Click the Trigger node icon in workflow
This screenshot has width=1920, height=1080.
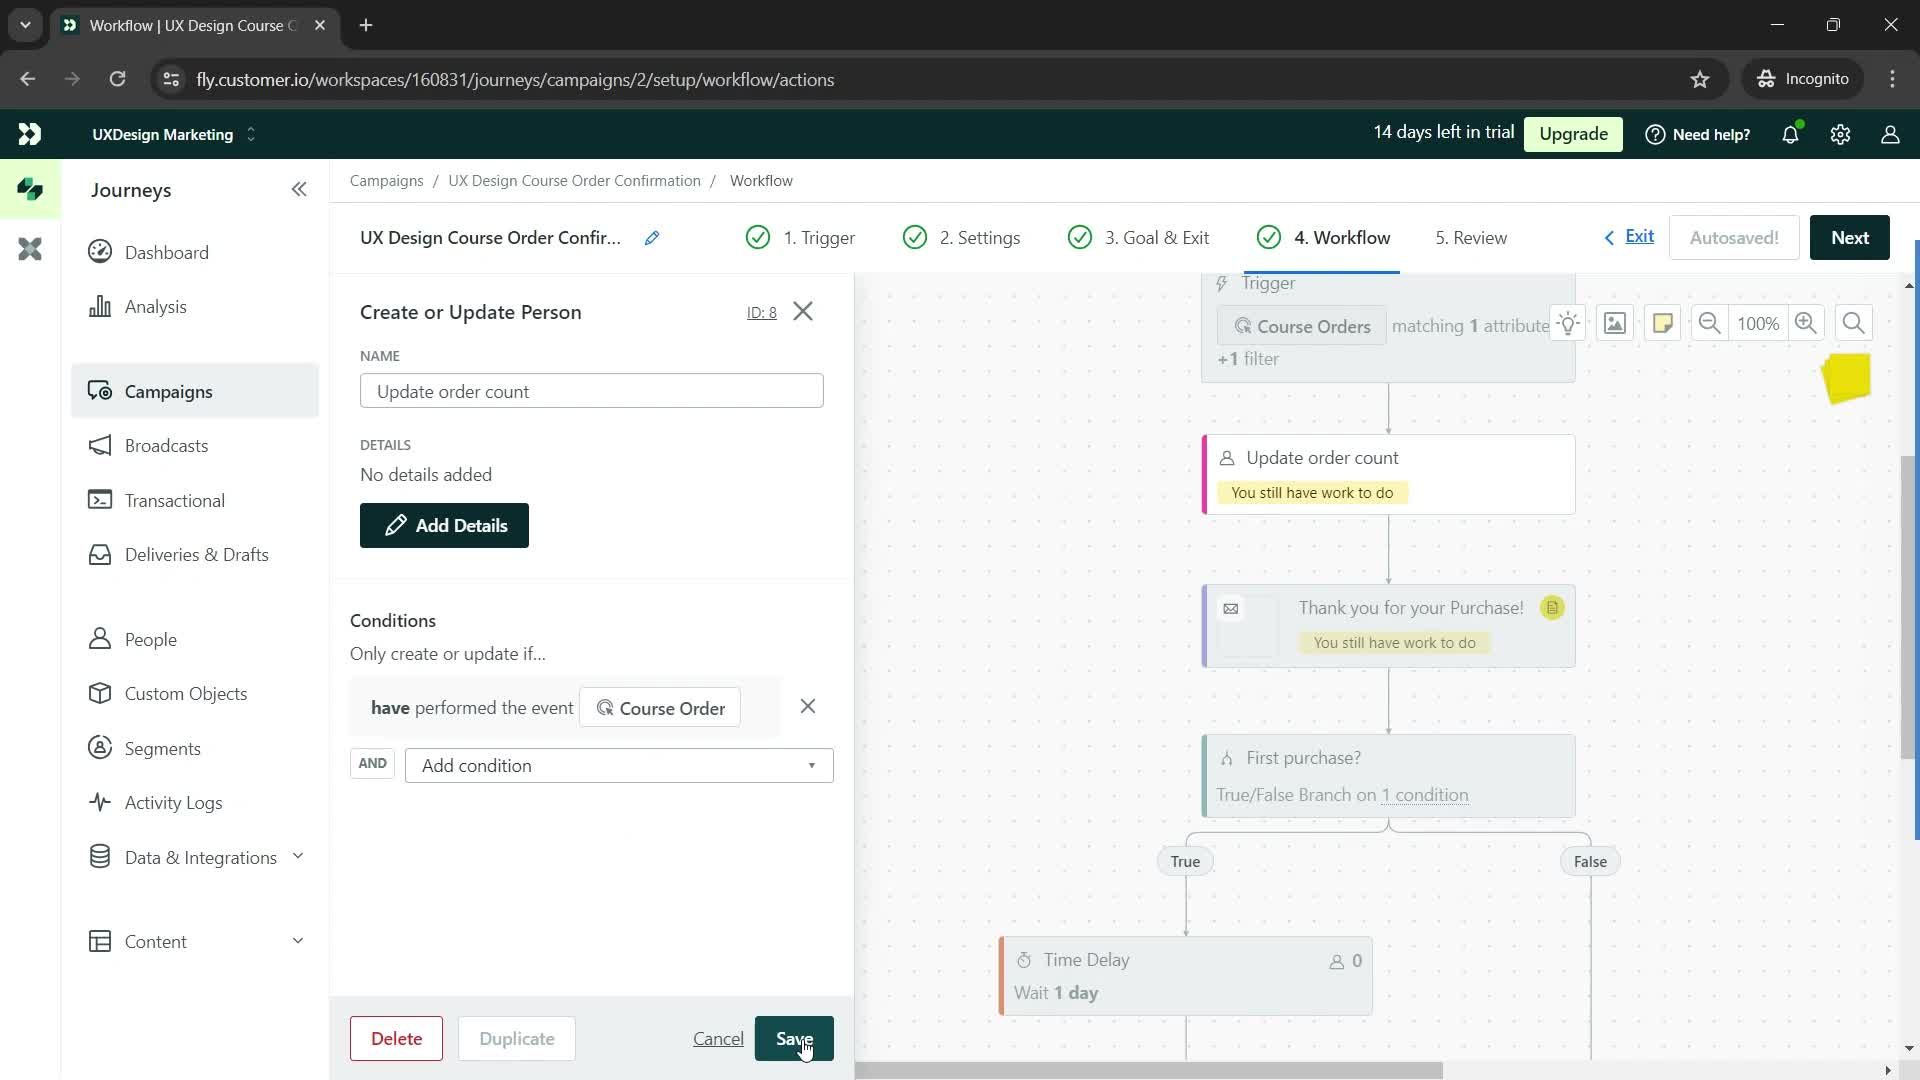tap(1224, 282)
